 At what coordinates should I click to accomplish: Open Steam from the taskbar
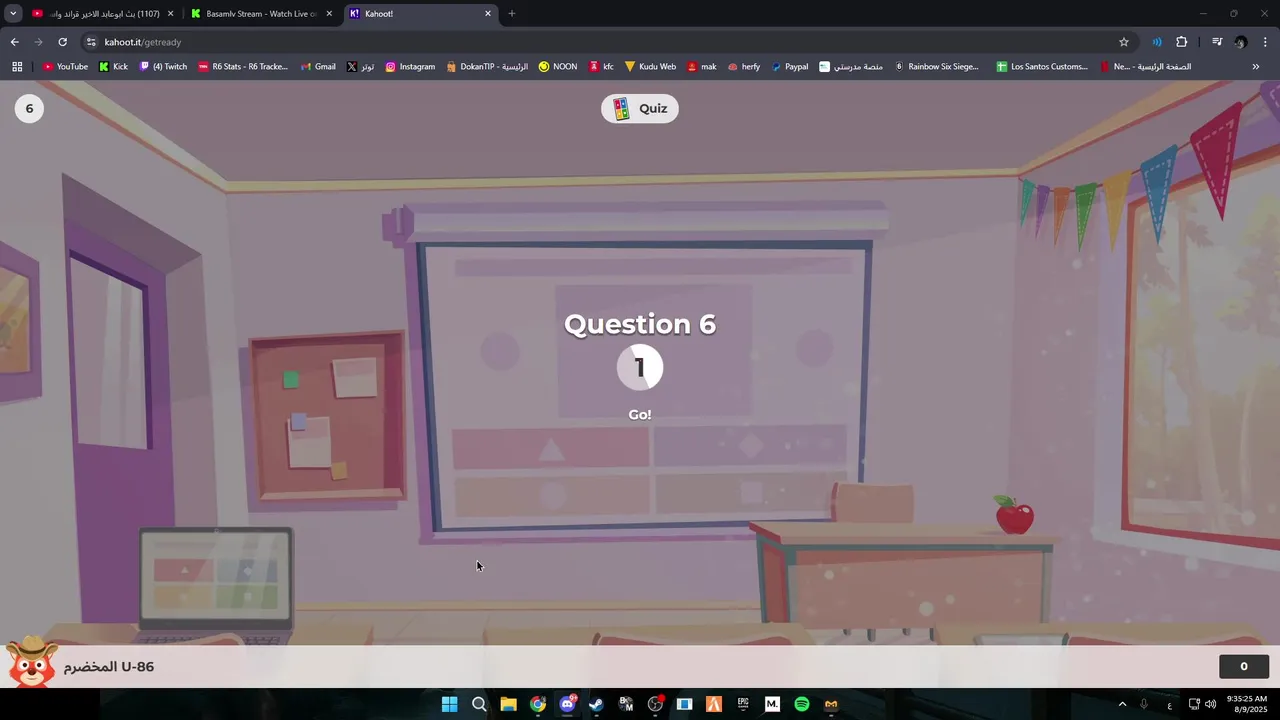click(596, 704)
